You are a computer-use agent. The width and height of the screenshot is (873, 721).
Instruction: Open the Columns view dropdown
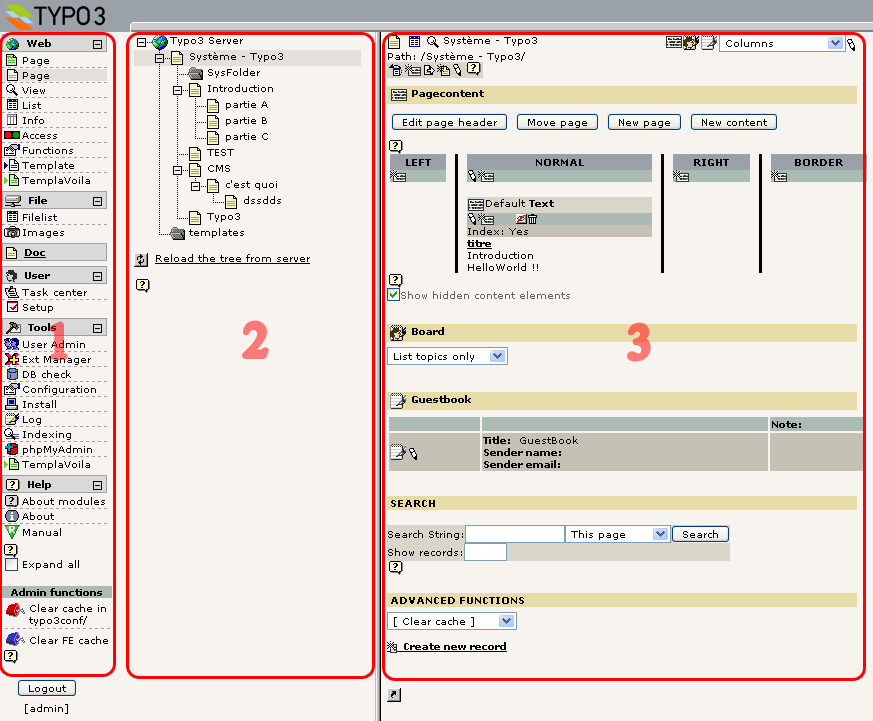pyautogui.click(x=783, y=44)
